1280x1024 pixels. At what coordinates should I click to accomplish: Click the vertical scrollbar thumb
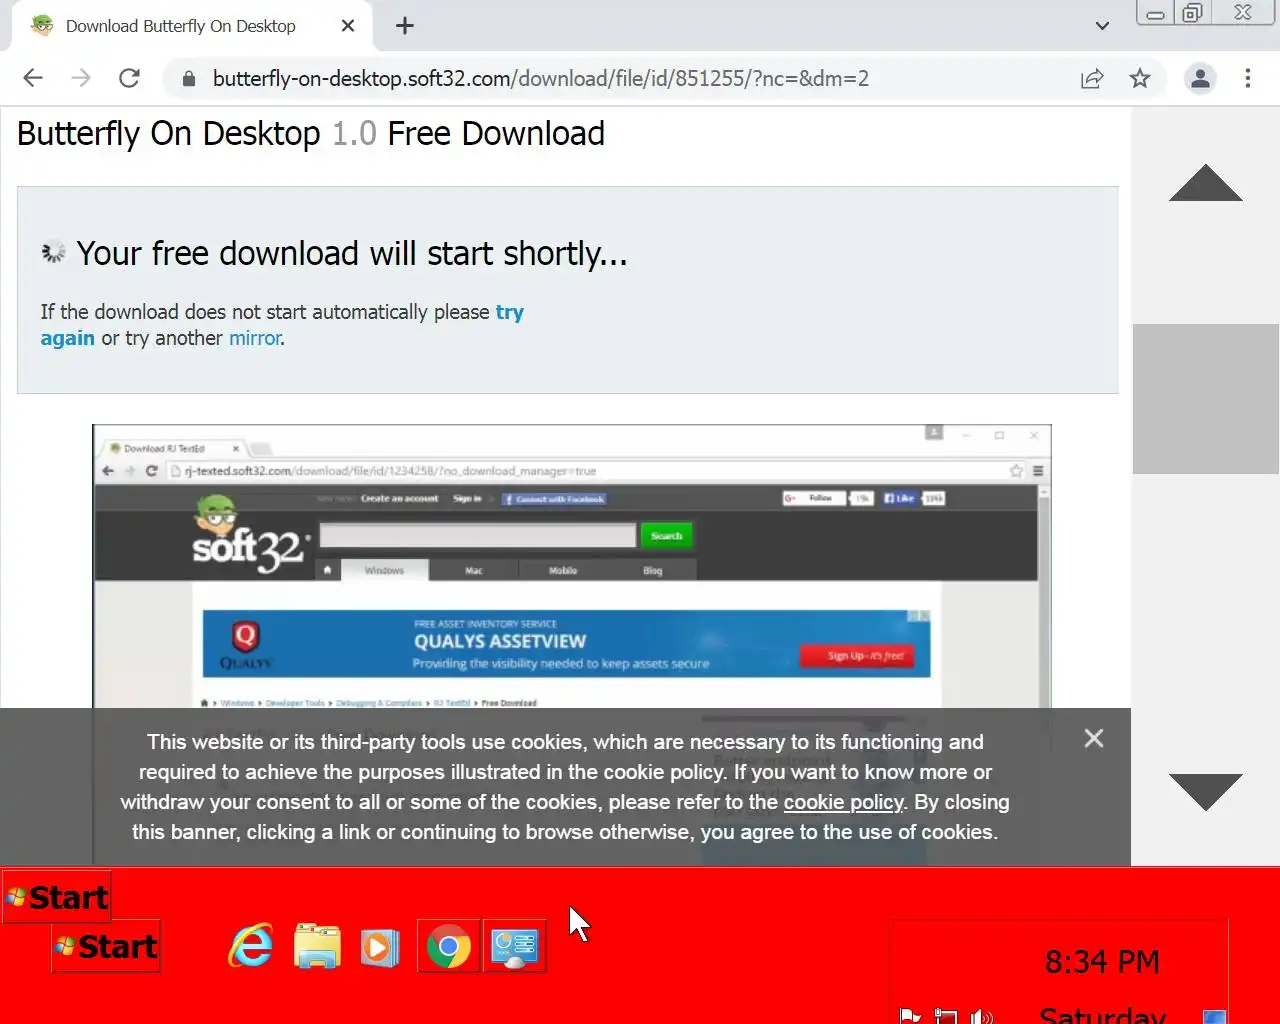pos(1206,398)
